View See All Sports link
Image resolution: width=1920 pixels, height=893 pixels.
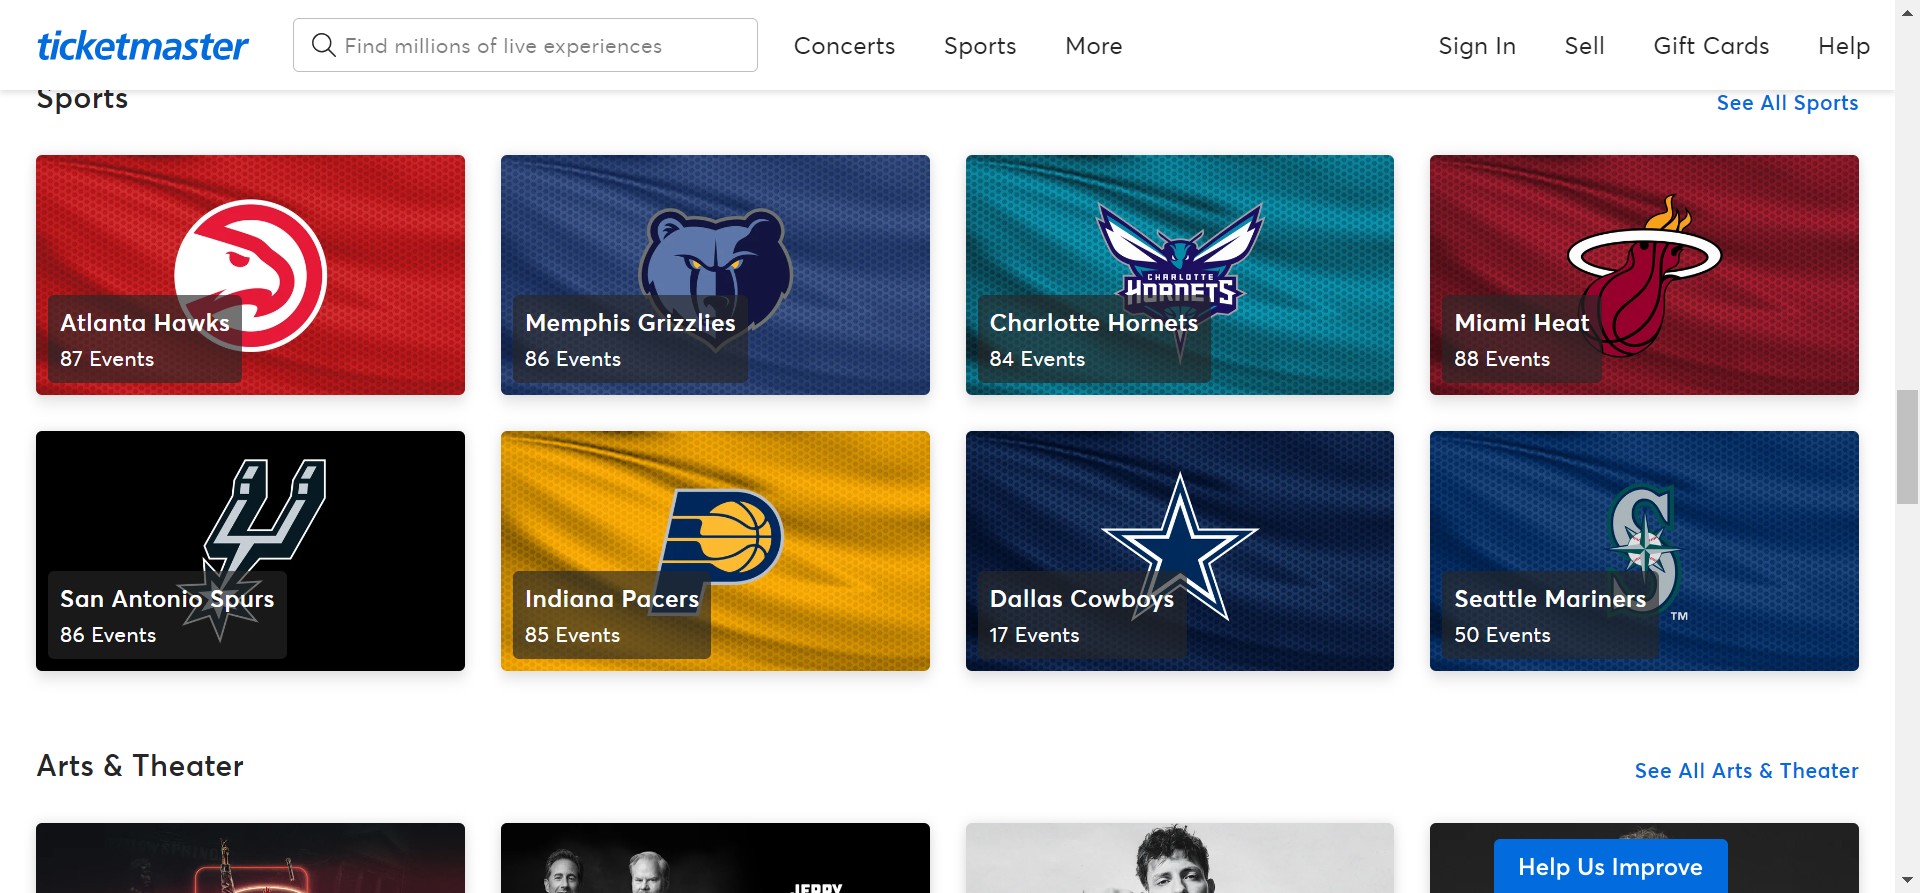point(1787,103)
